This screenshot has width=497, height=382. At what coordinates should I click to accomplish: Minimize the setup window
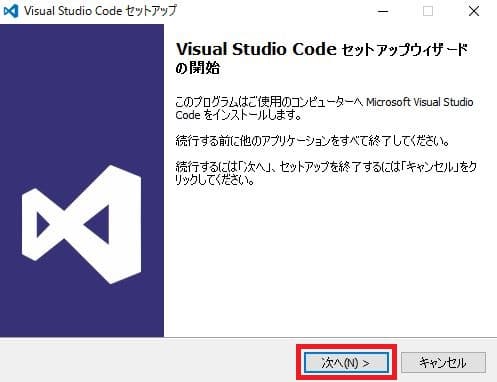coord(383,11)
